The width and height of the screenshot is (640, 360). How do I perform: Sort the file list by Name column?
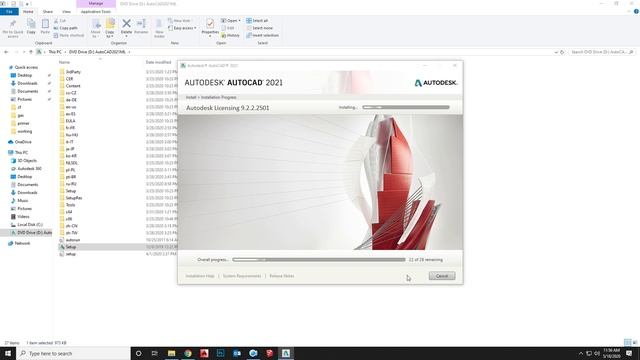pos(64,62)
